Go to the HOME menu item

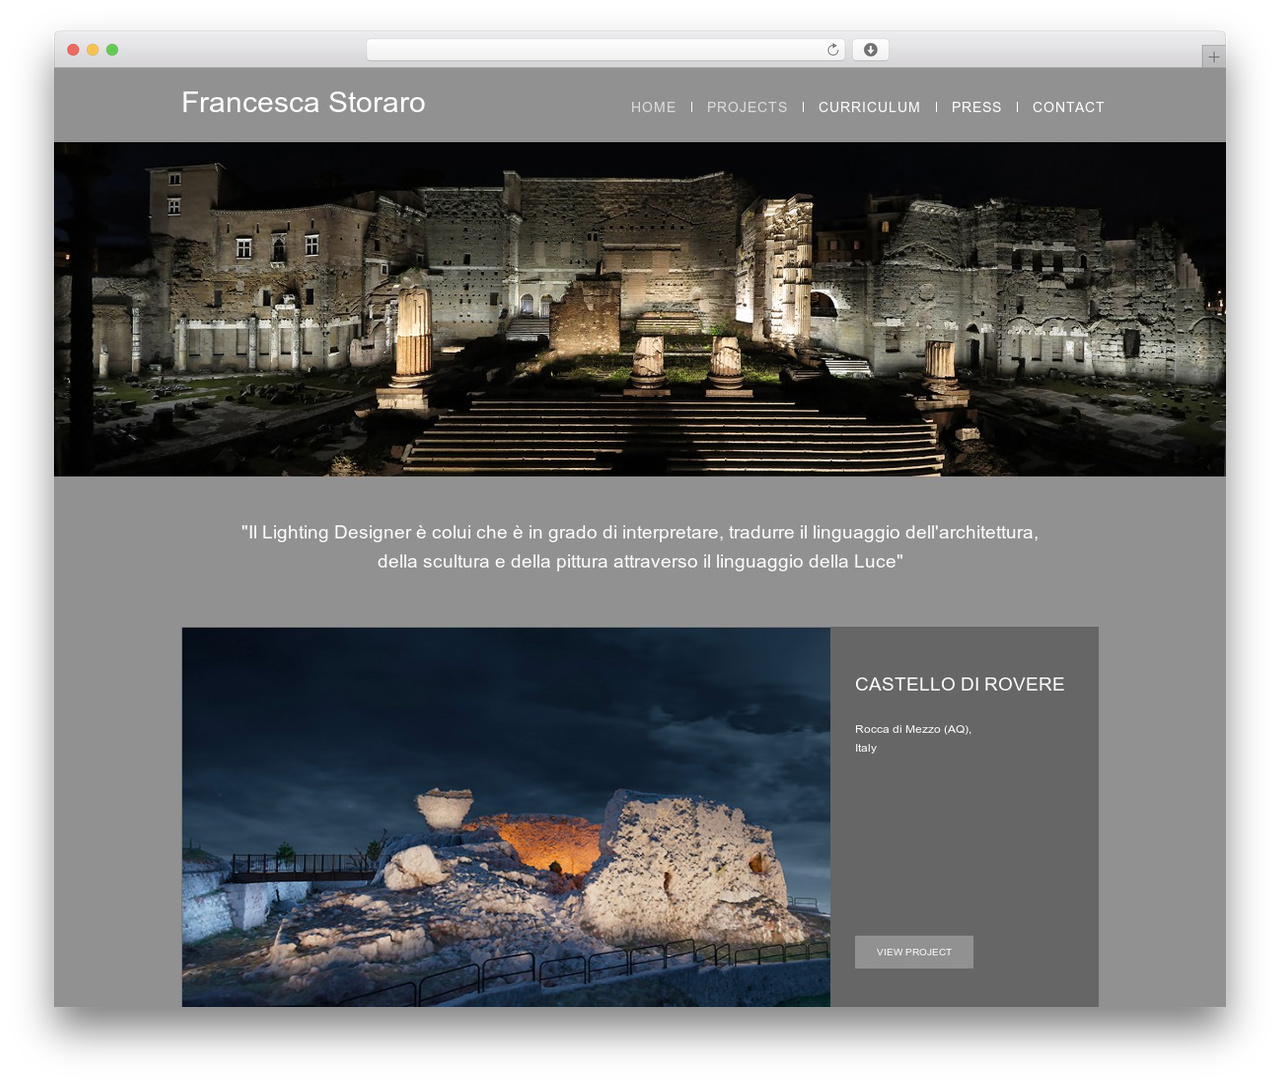[x=653, y=107]
